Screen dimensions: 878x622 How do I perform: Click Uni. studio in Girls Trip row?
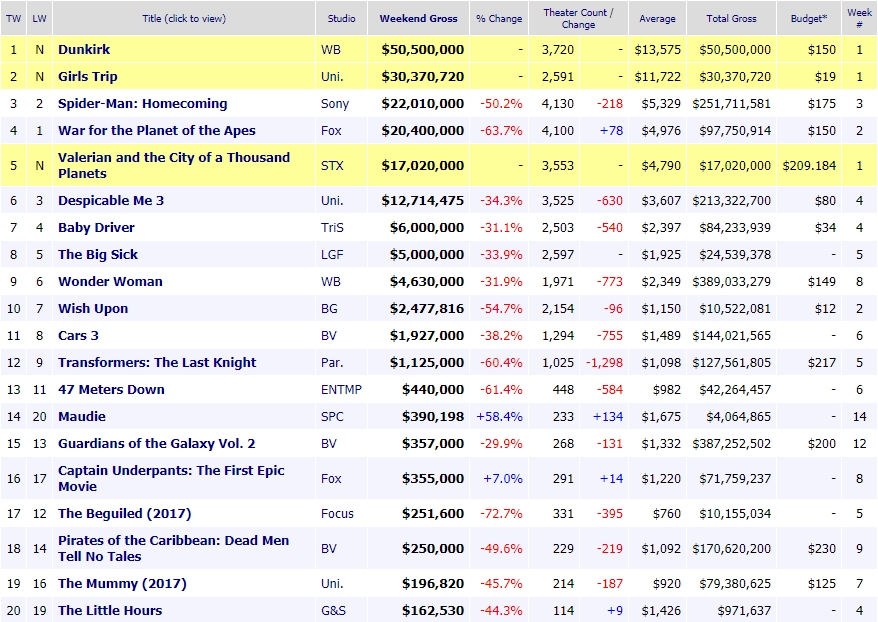tap(332, 76)
